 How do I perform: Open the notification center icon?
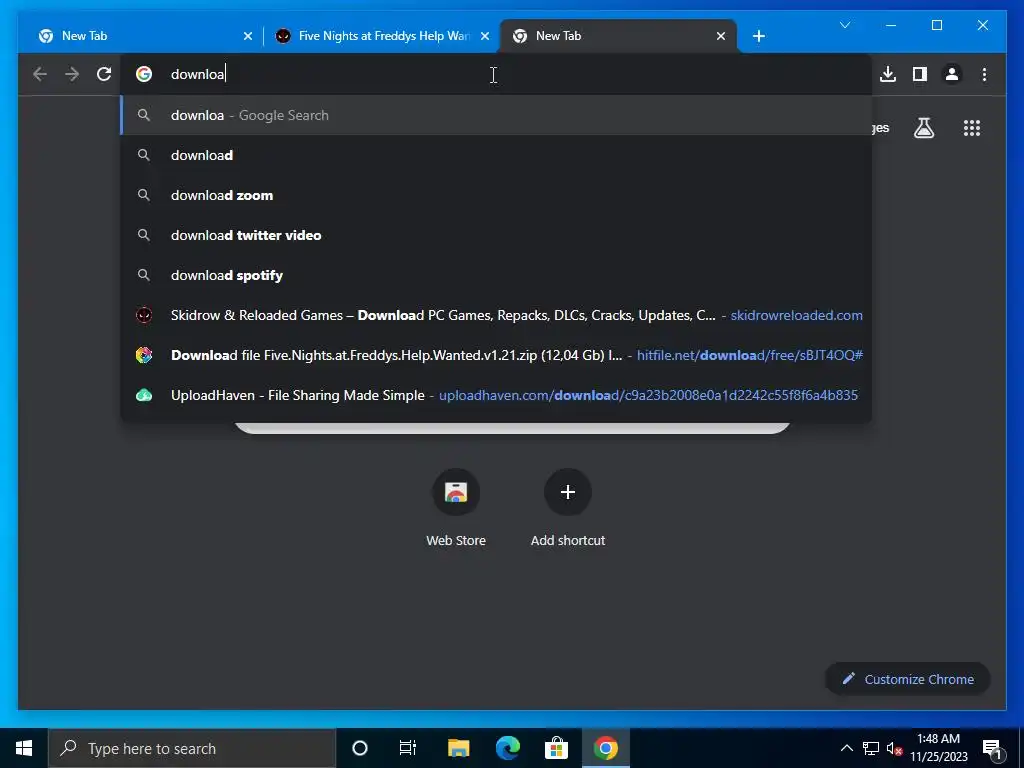992,748
